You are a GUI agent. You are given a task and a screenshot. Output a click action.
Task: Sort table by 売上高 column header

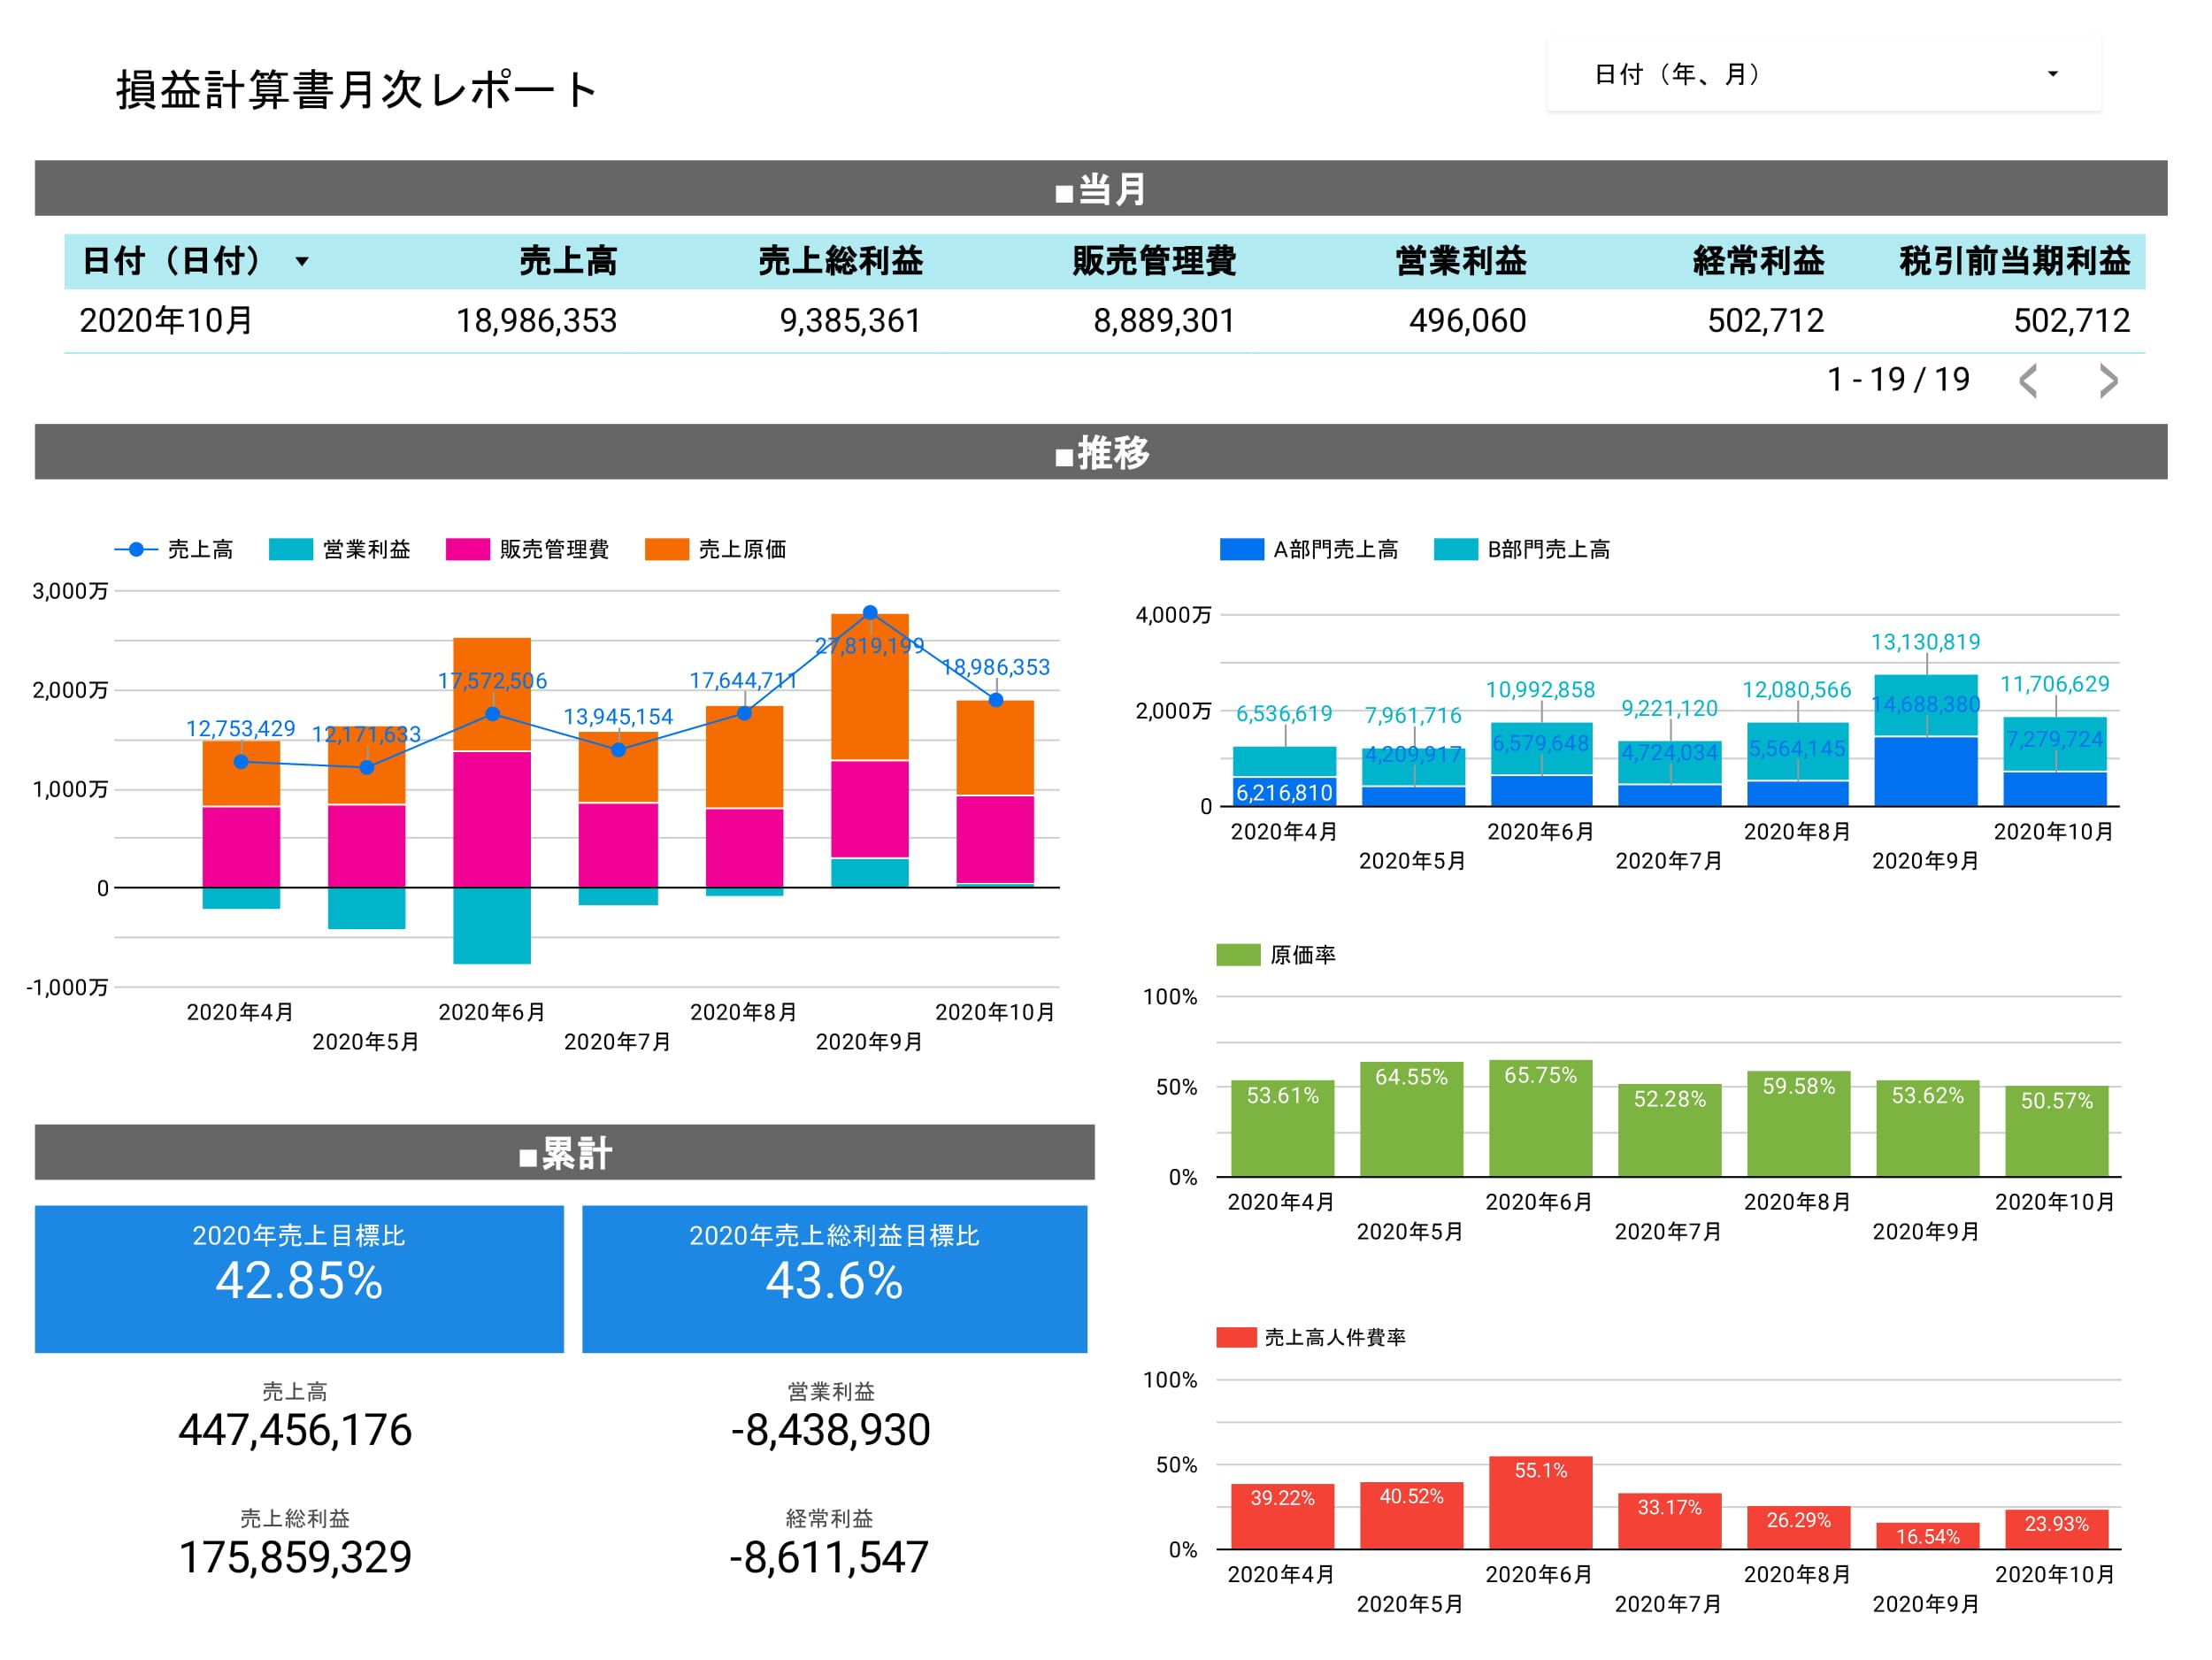click(567, 262)
